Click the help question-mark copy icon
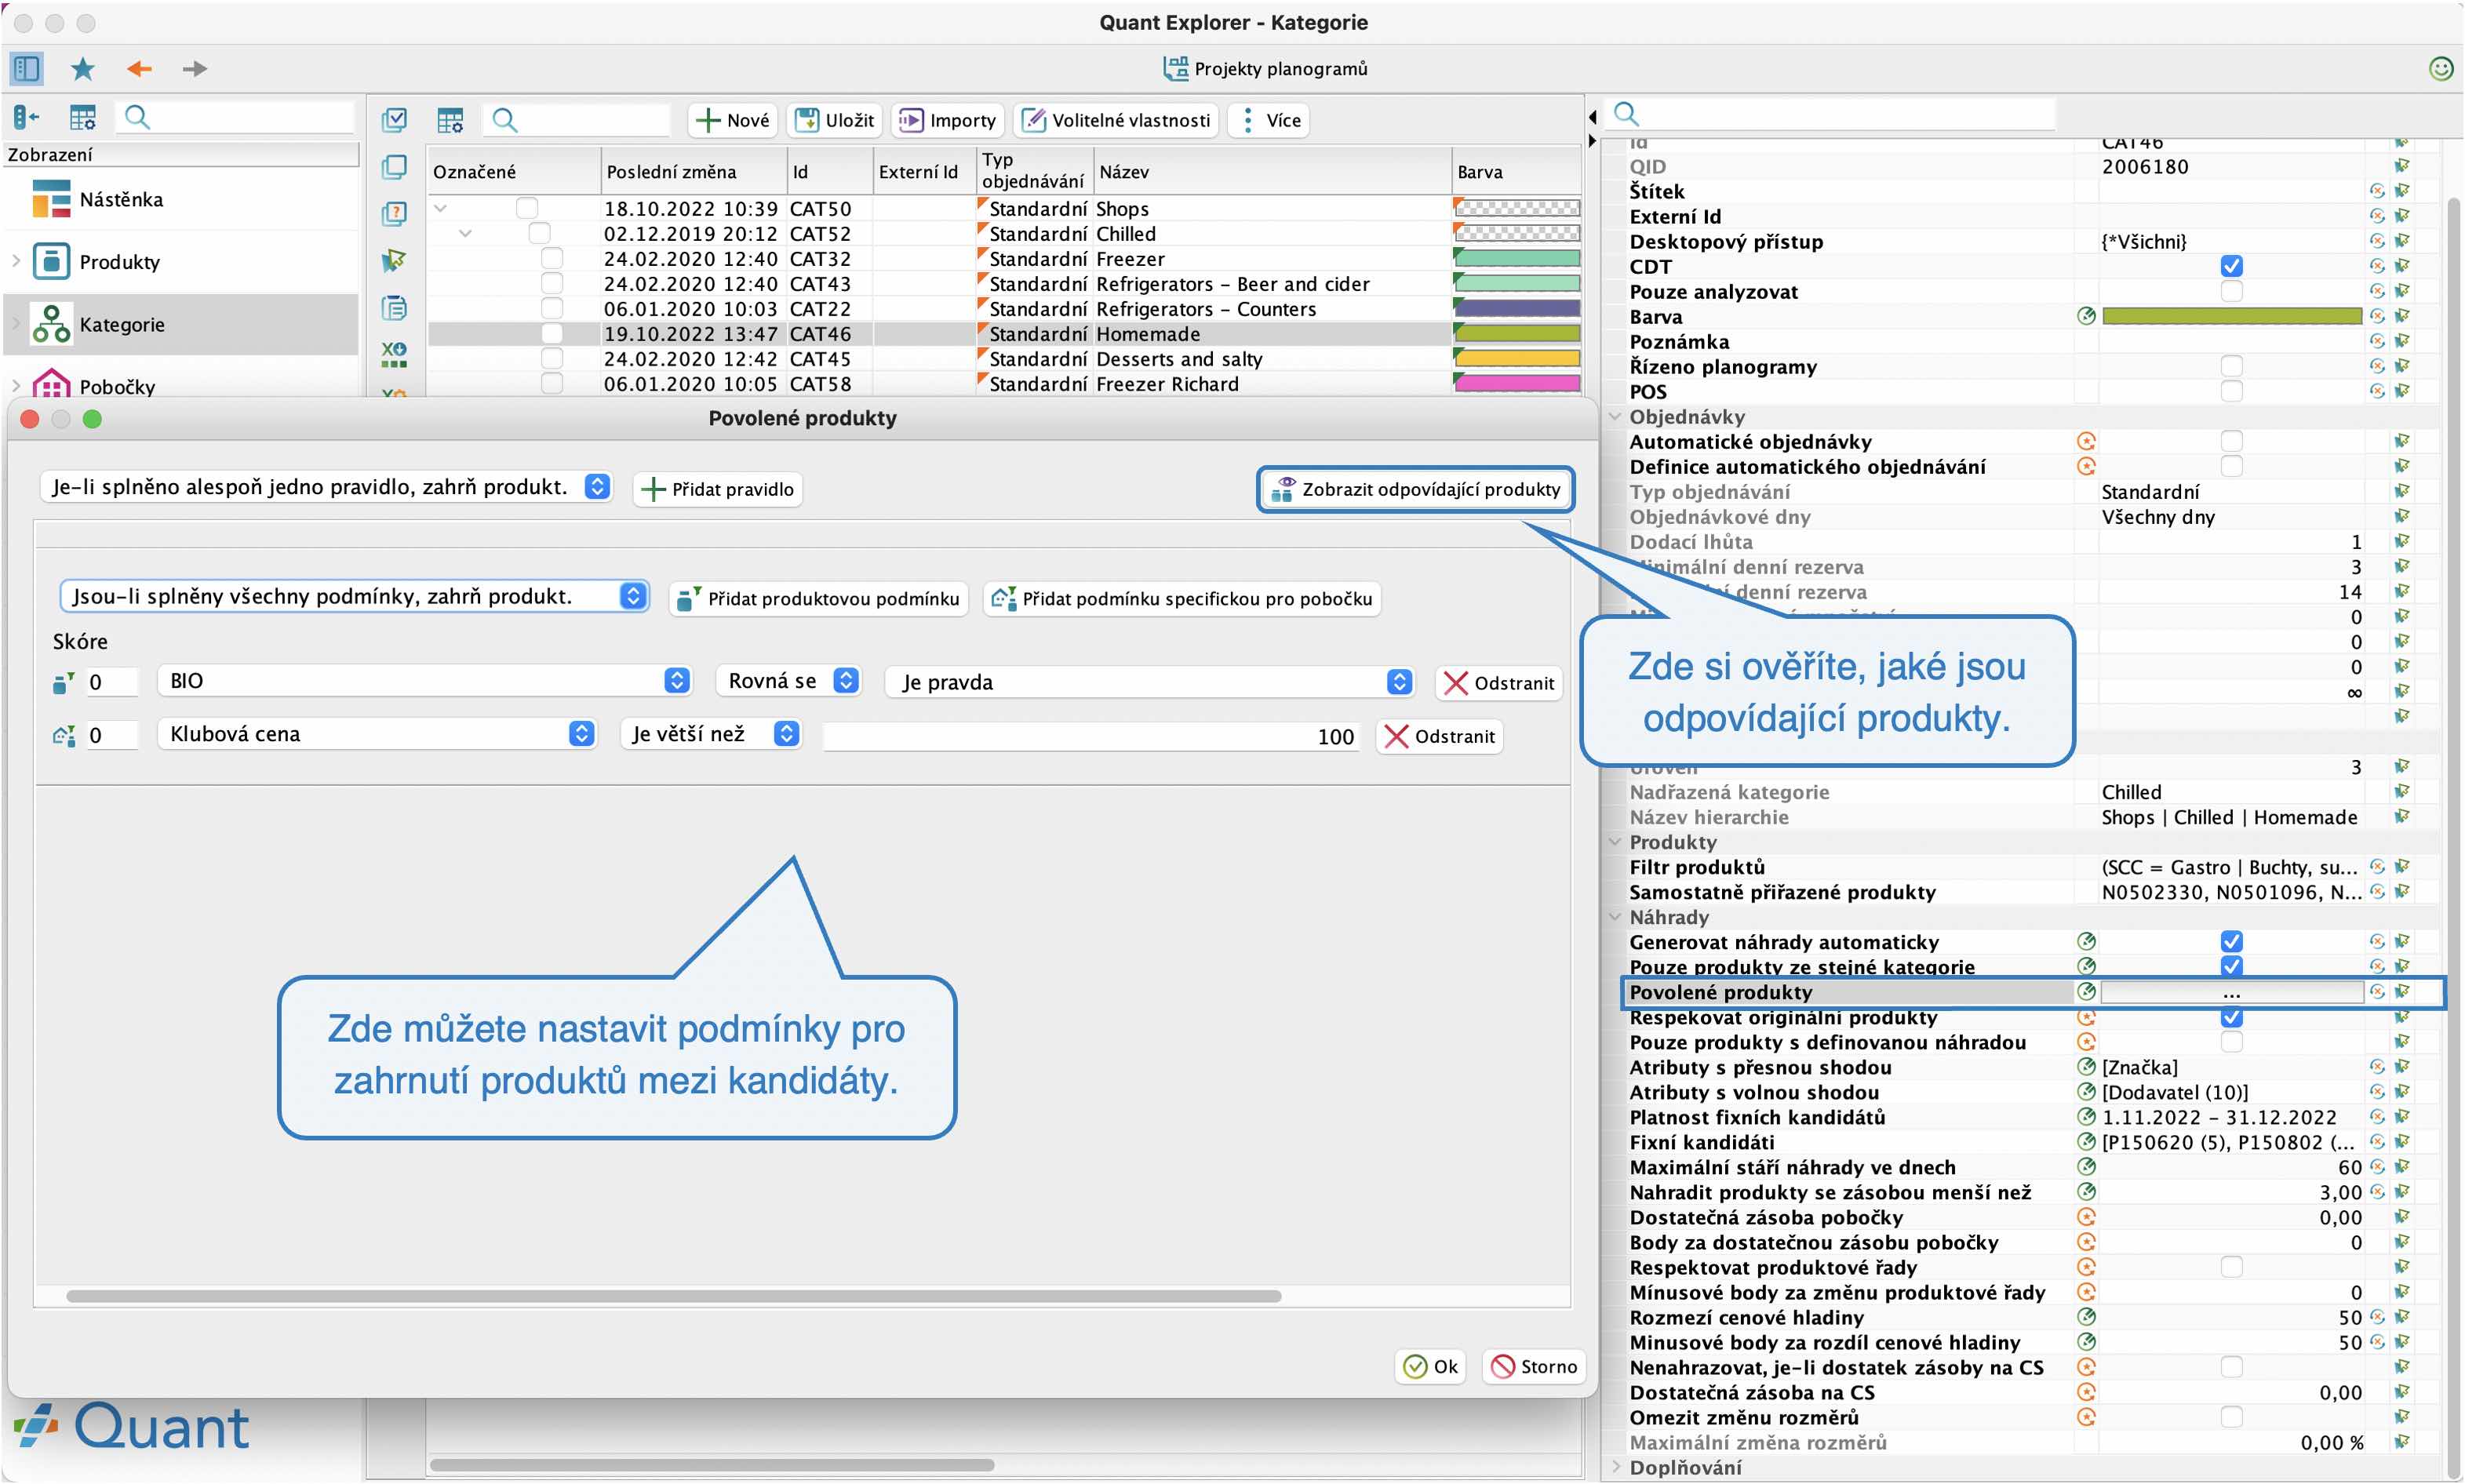2465x1484 pixels. pos(394,213)
